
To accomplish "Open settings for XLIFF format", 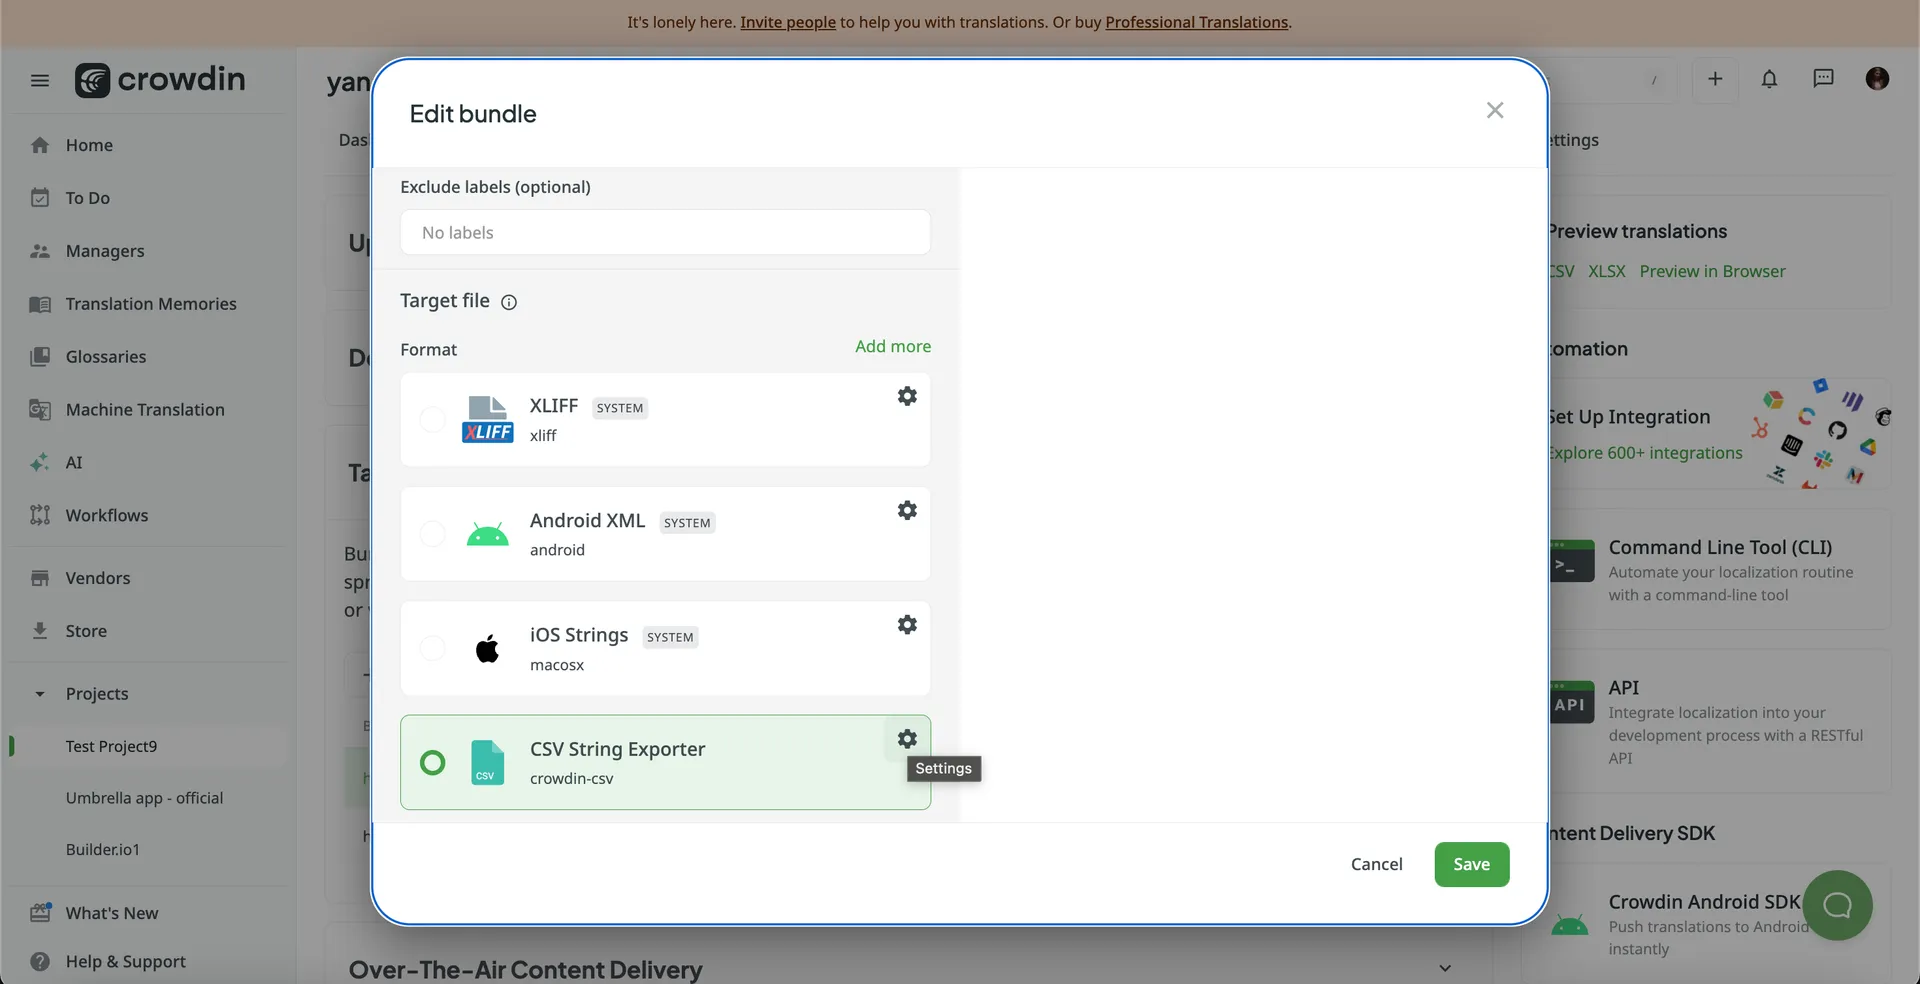I will pos(907,396).
